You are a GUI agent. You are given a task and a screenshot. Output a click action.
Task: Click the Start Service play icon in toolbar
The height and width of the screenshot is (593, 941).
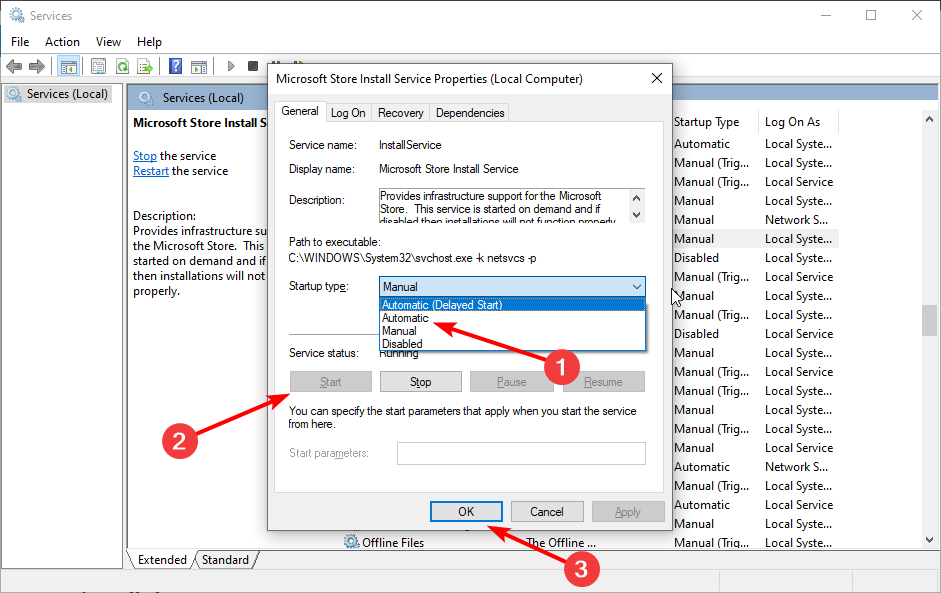[x=230, y=66]
